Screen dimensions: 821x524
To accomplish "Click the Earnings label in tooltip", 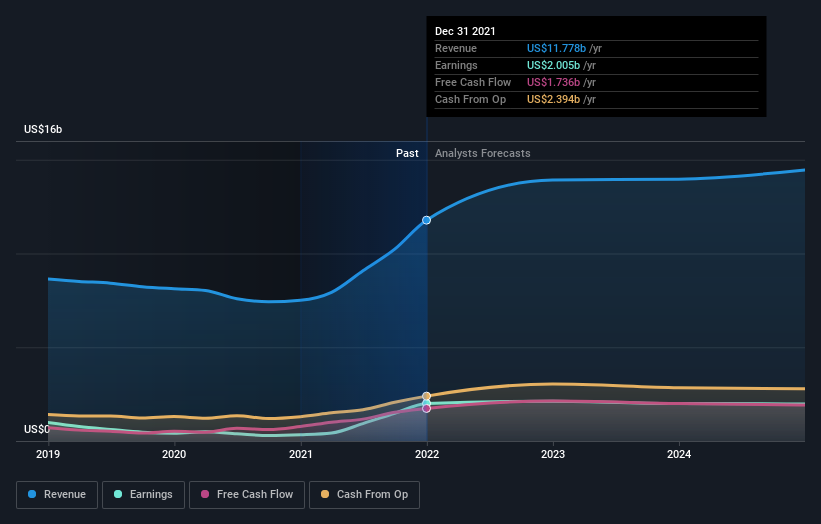I will tap(456, 65).
